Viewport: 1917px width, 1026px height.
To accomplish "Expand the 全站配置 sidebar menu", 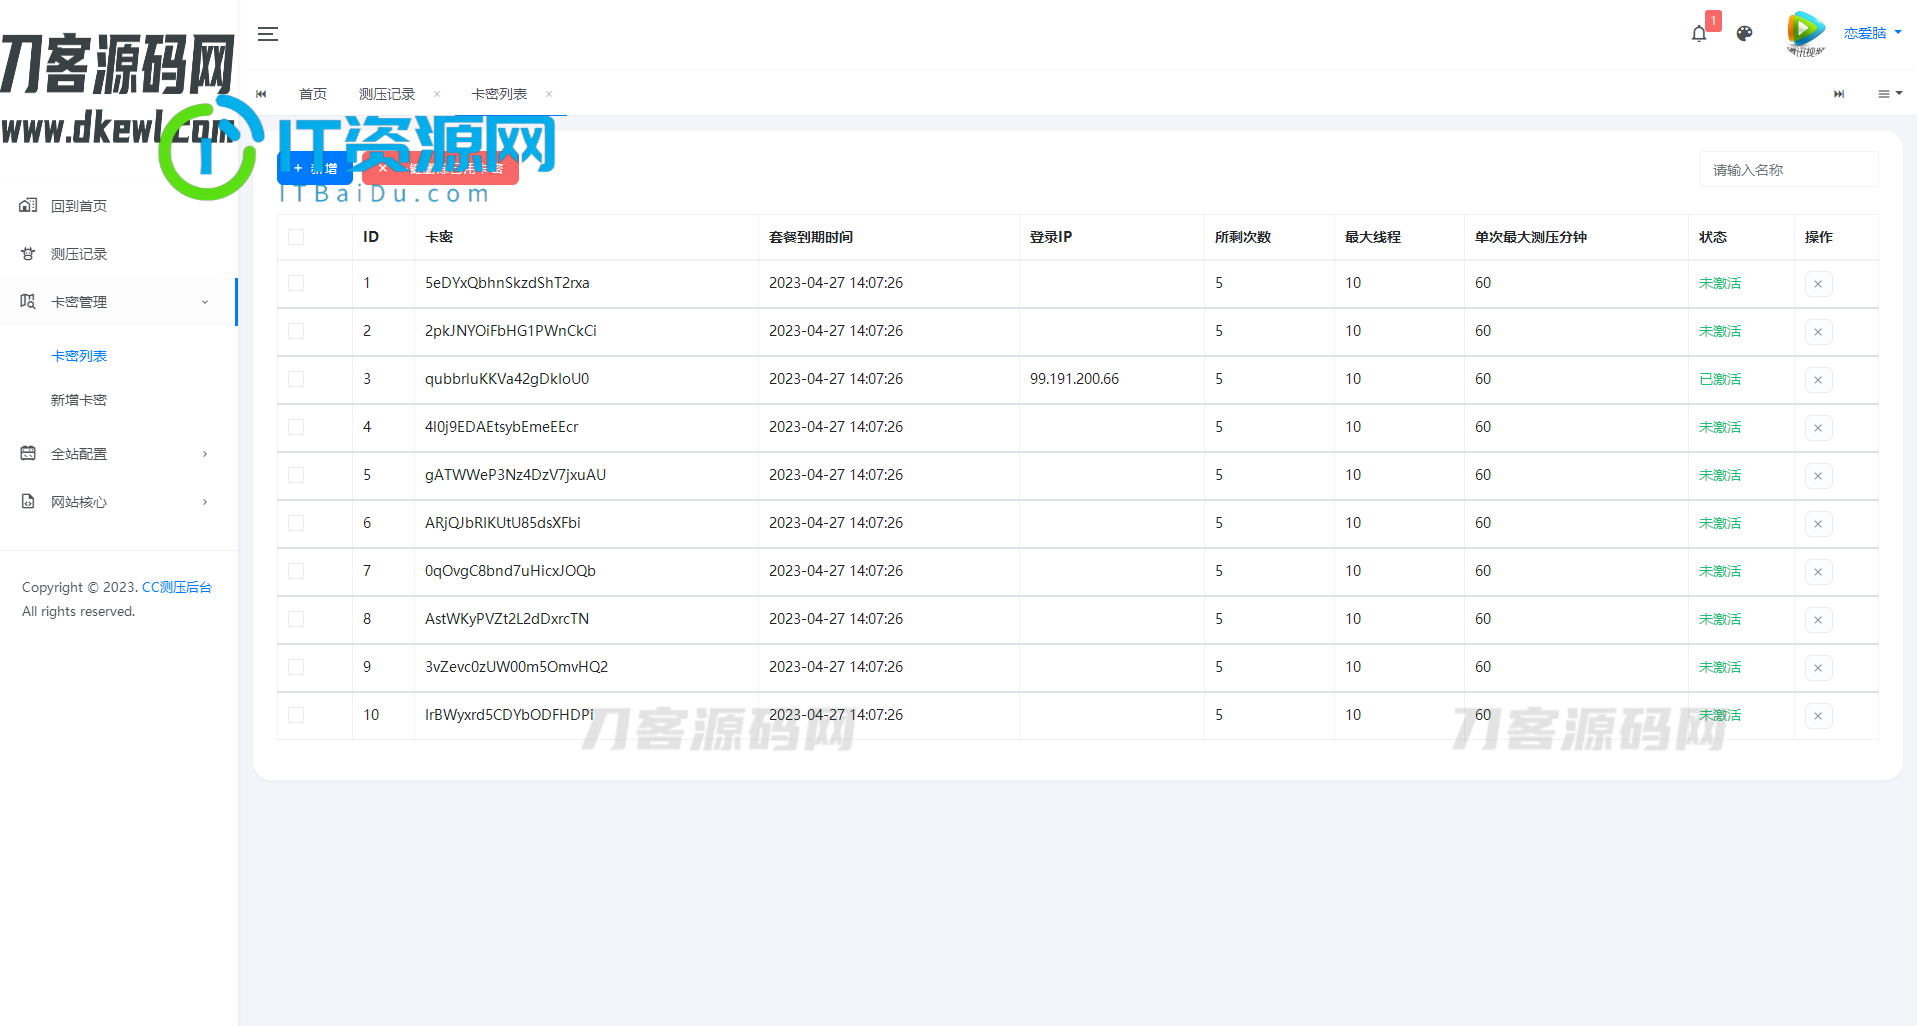I will [118, 454].
